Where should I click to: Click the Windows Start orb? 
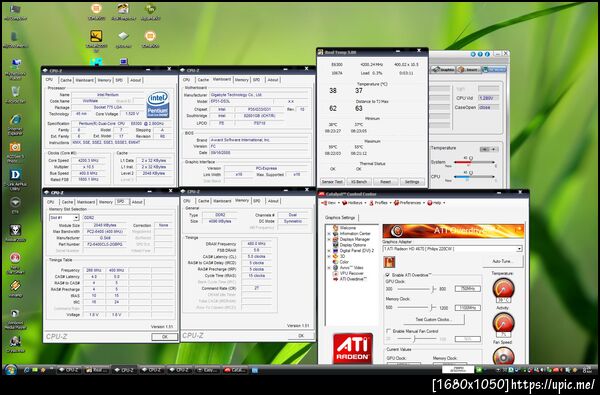tap(10, 370)
